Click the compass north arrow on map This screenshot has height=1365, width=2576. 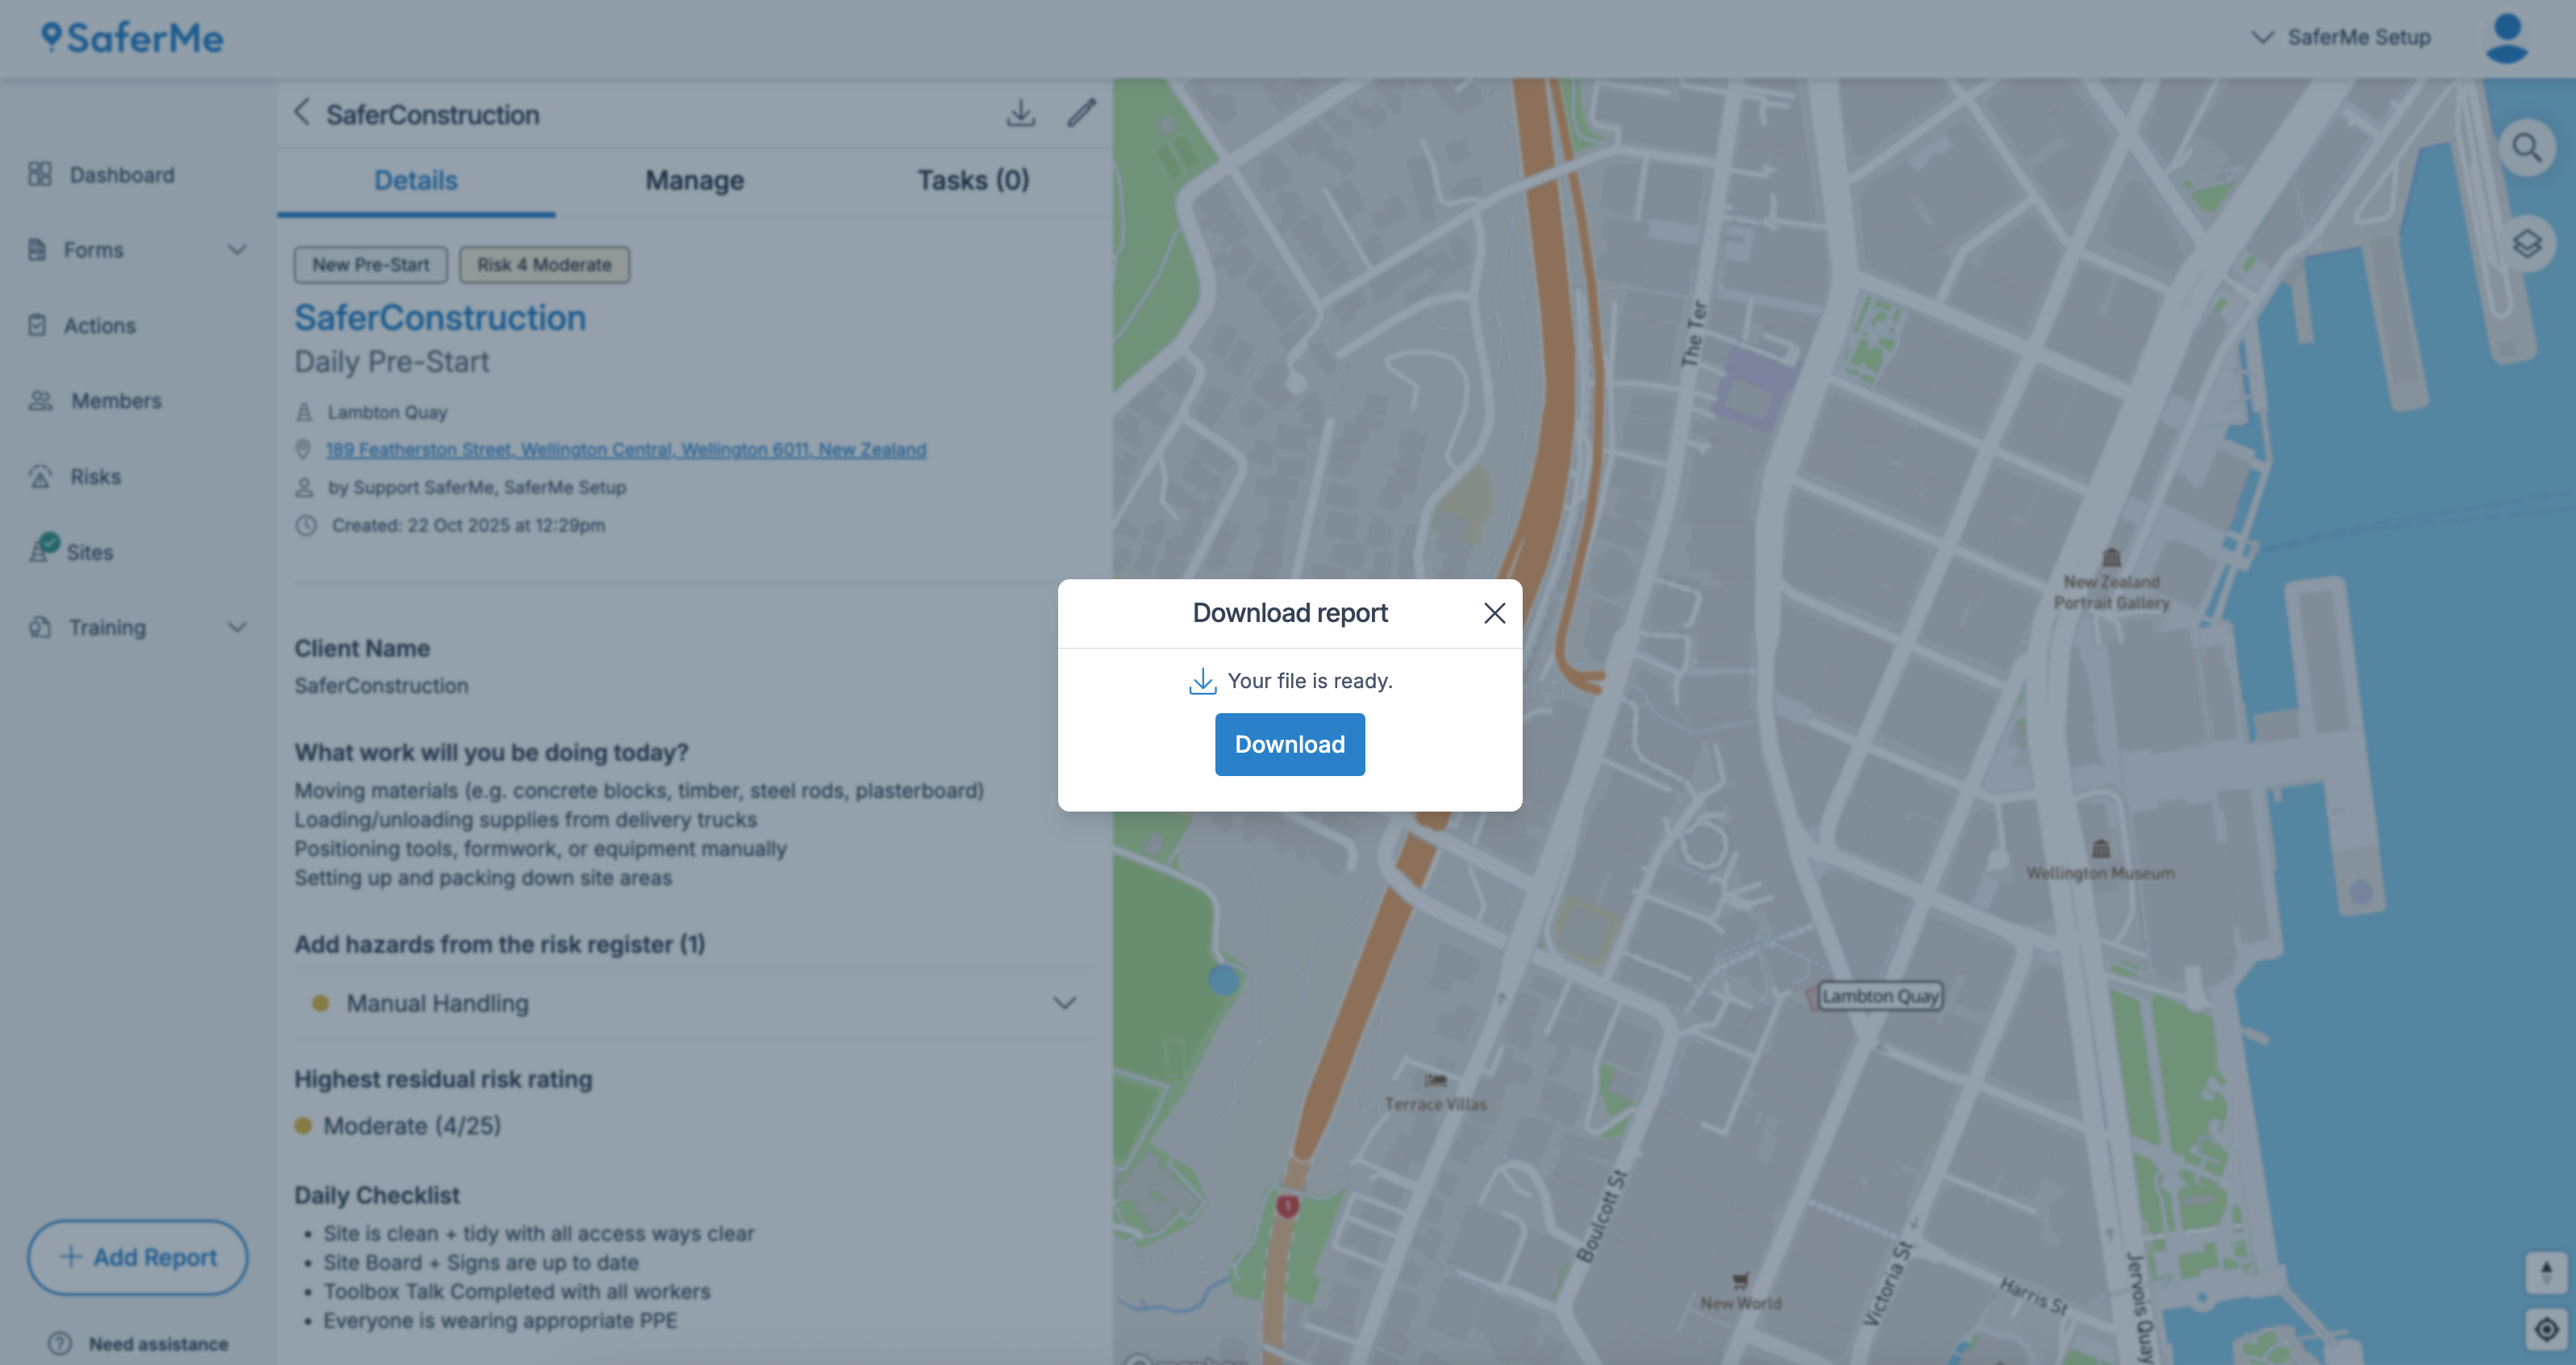coord(2545,1272)
